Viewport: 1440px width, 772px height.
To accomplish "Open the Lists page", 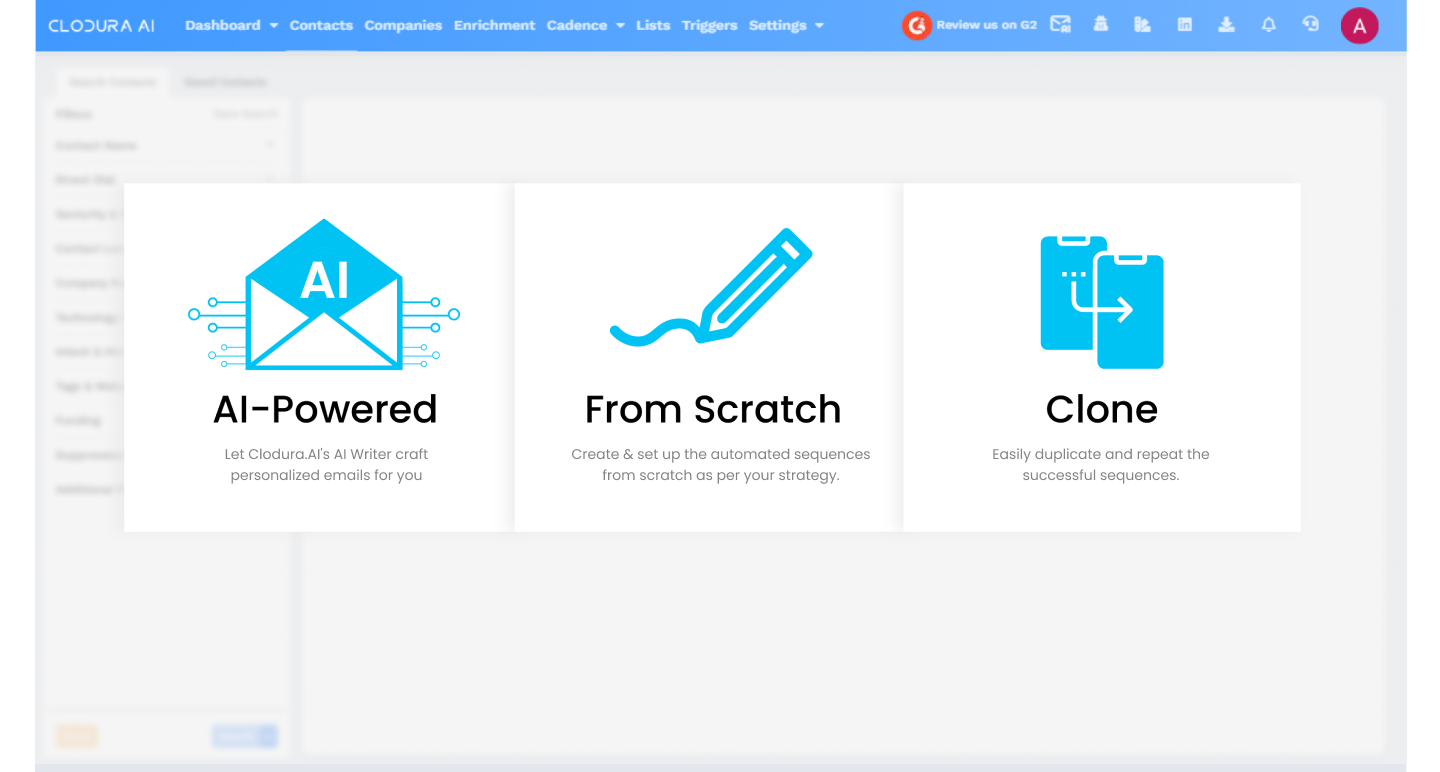I will pyautogui.click(x=653, y=25).
